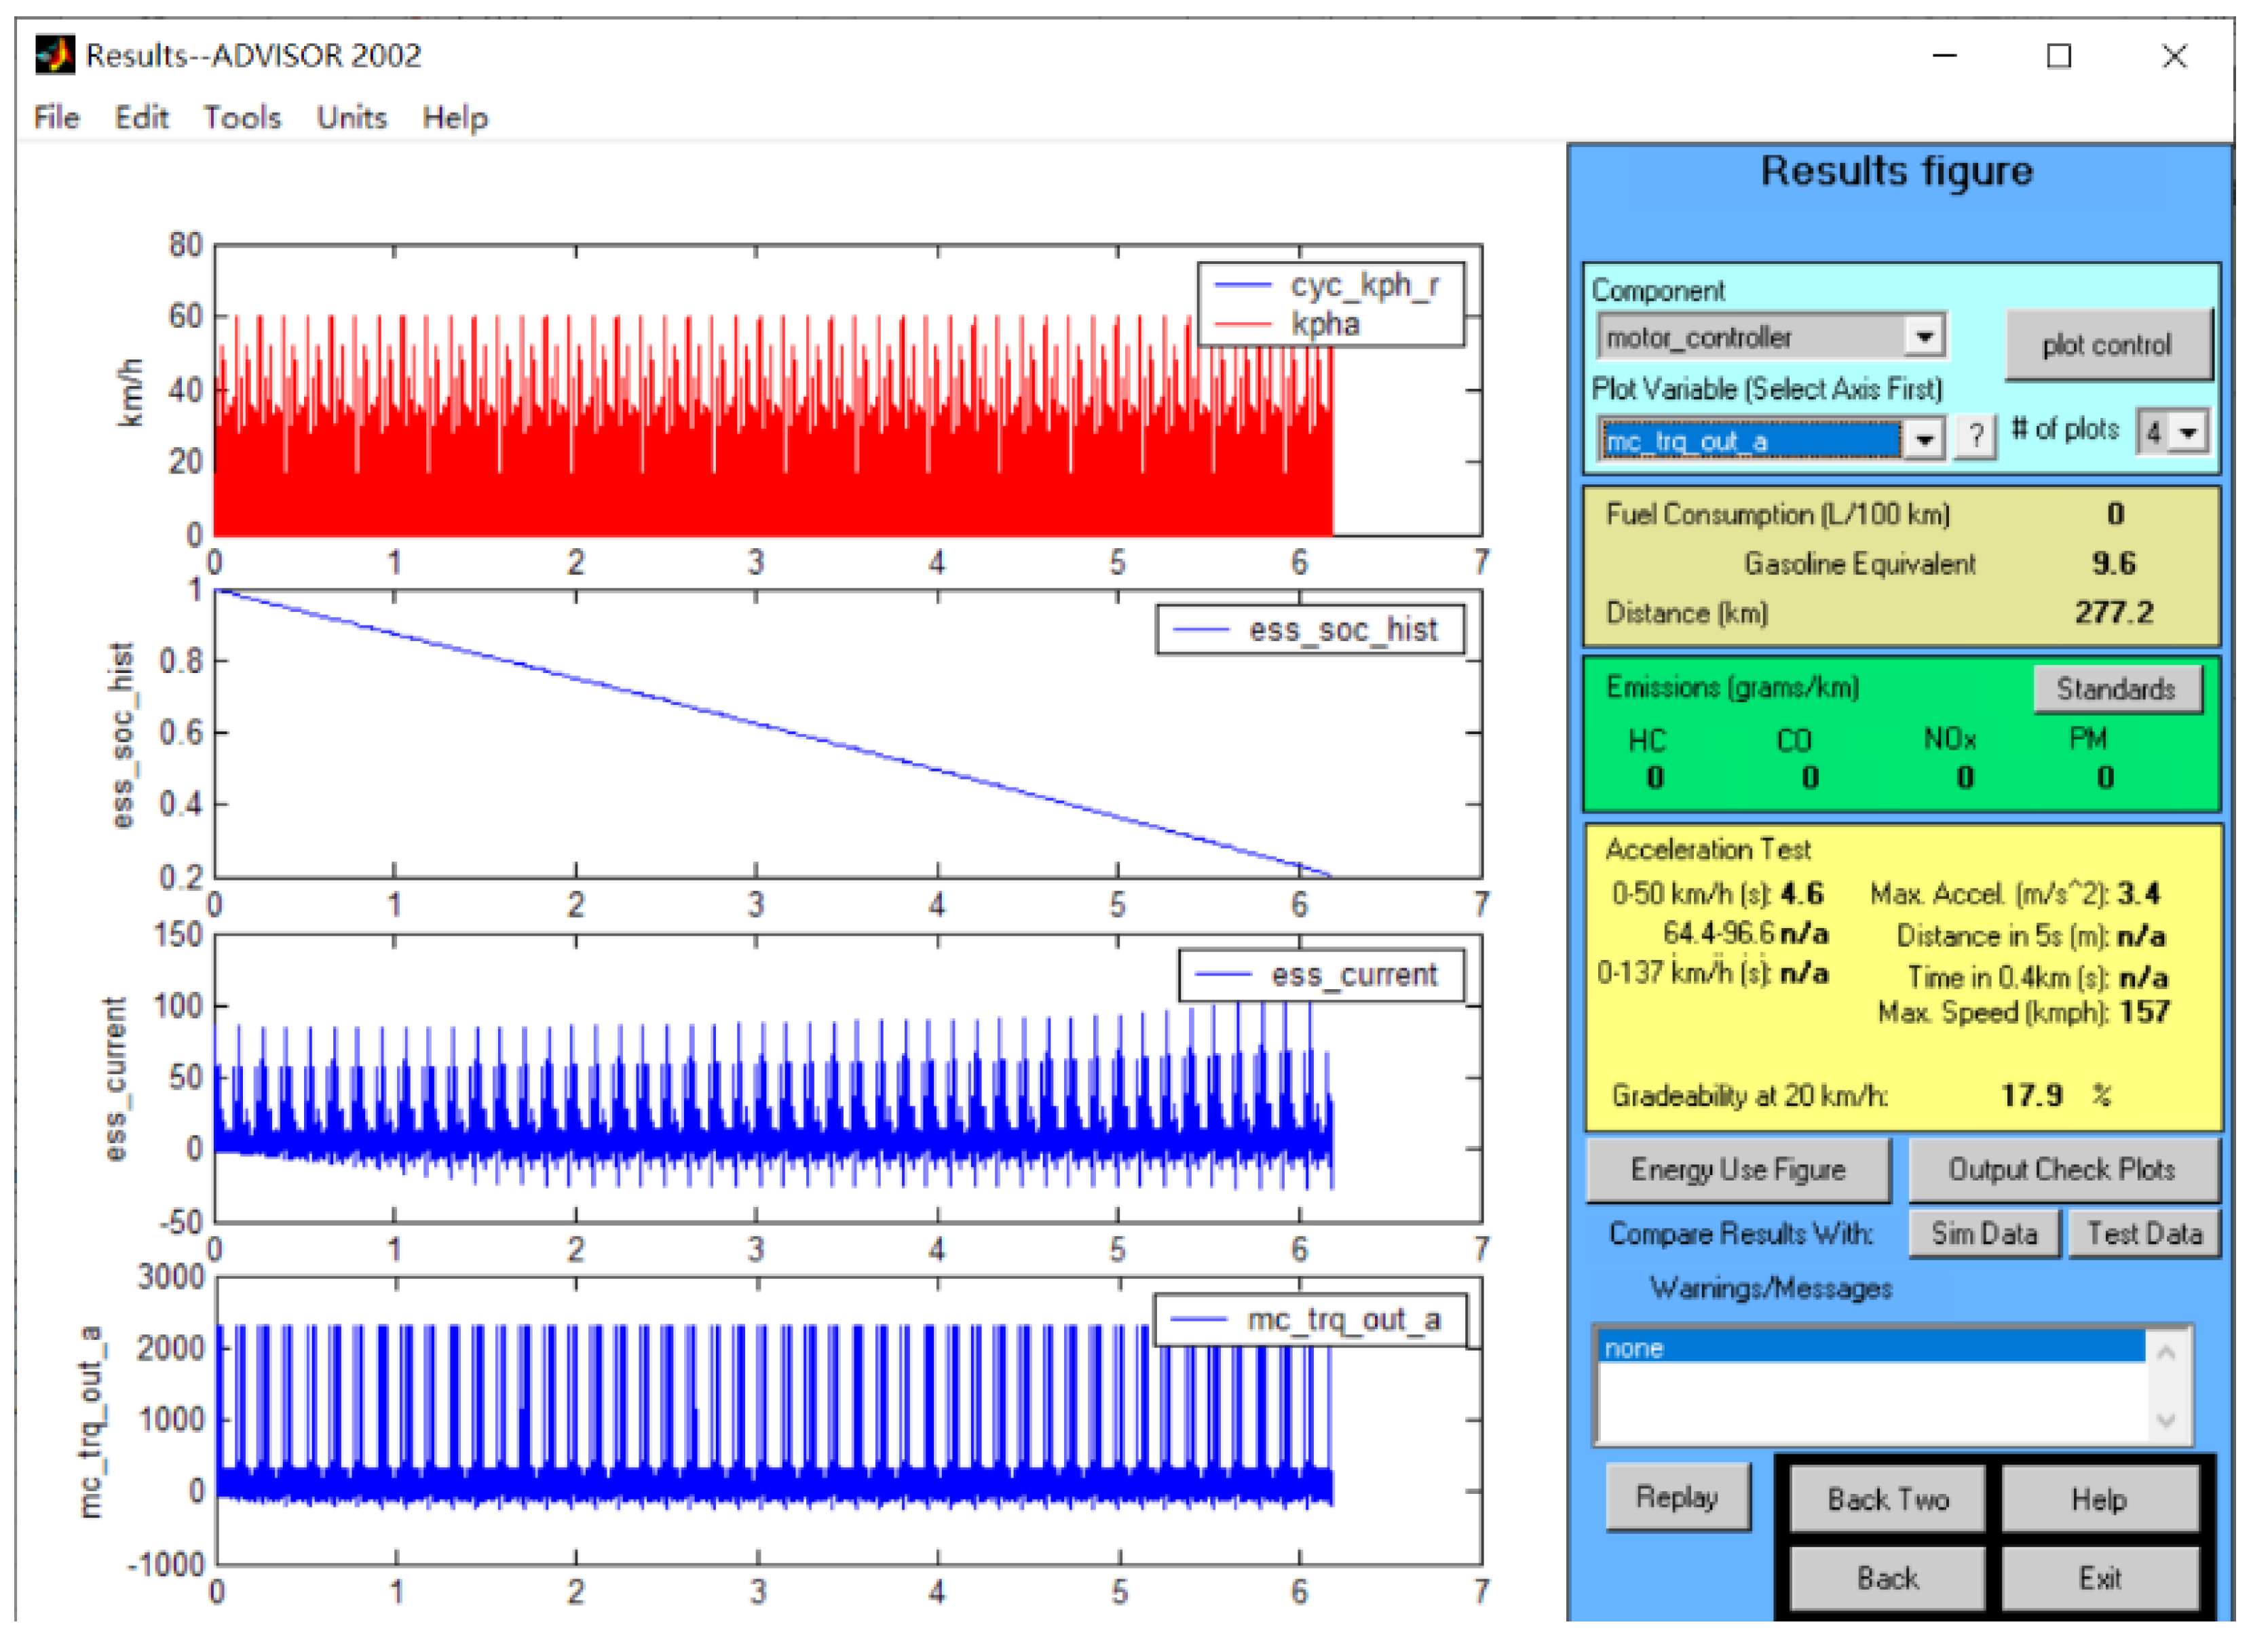The width and height of the screenshot is (2251, 1652).
Task: Open the Tools menu
Action: pyautogui.click(x=242, y=118)
